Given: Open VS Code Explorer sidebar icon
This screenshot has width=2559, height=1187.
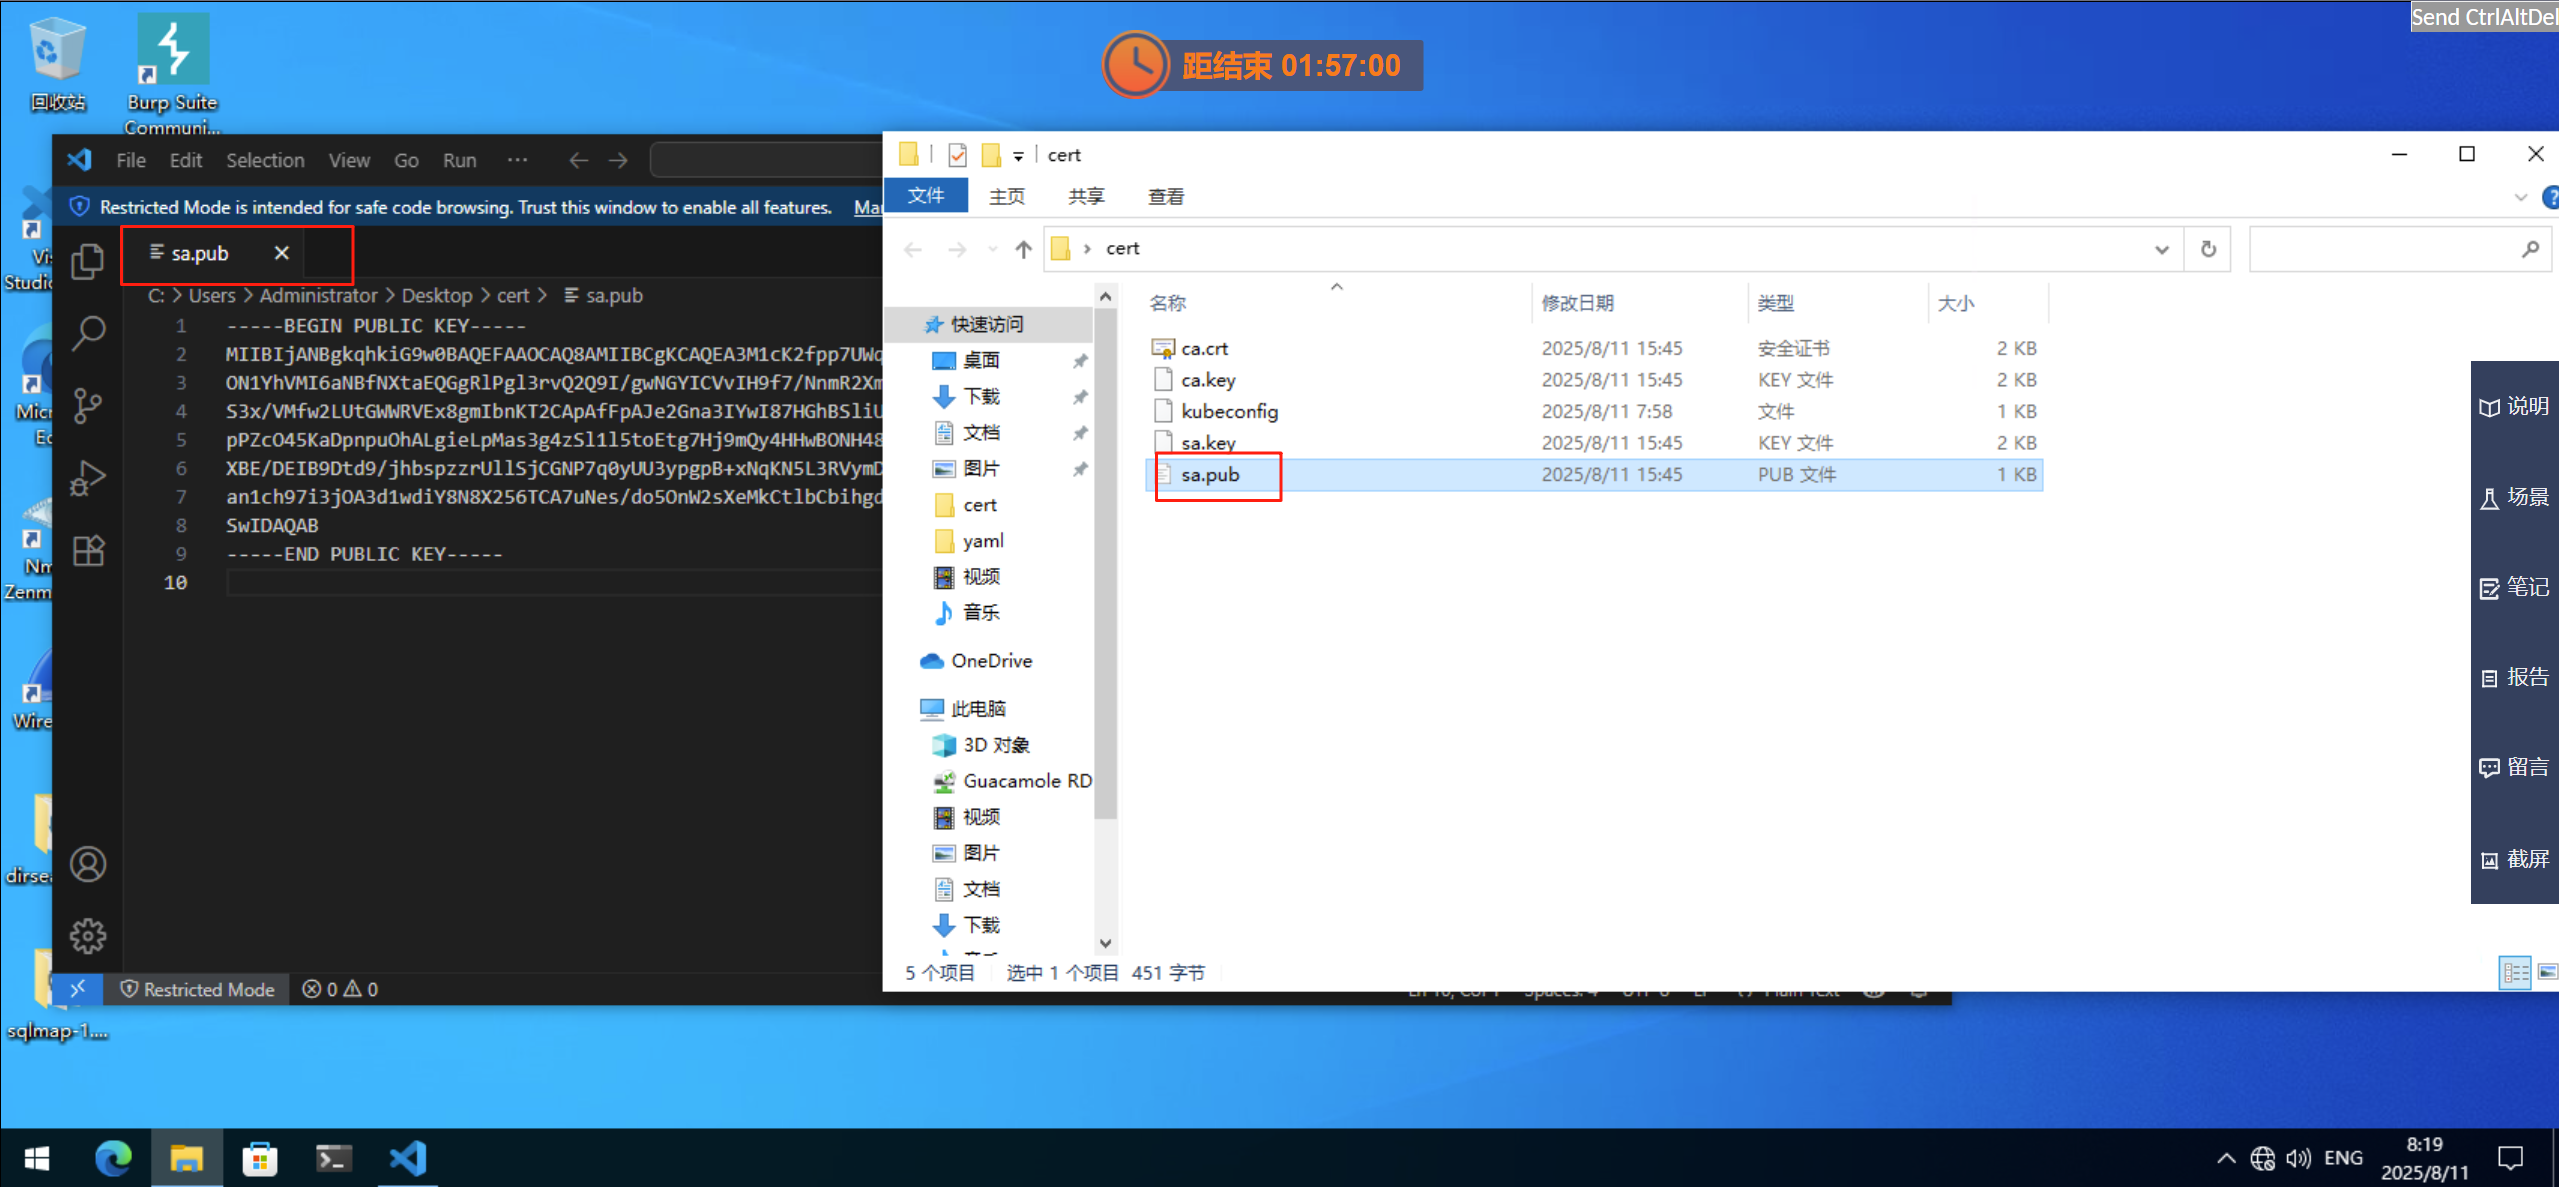Looking at the screenshot, I should coord(88,261).
